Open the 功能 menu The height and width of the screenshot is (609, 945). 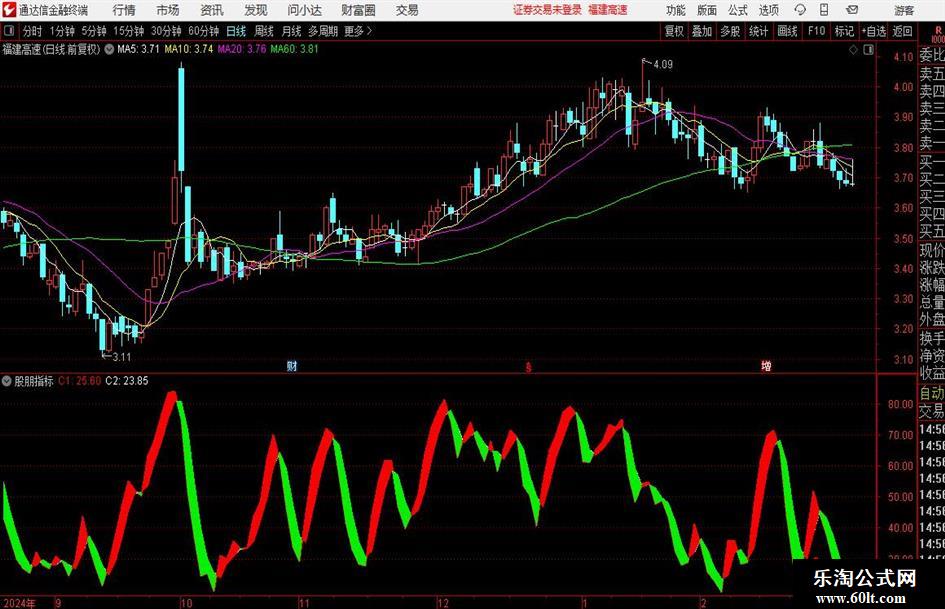676,10
